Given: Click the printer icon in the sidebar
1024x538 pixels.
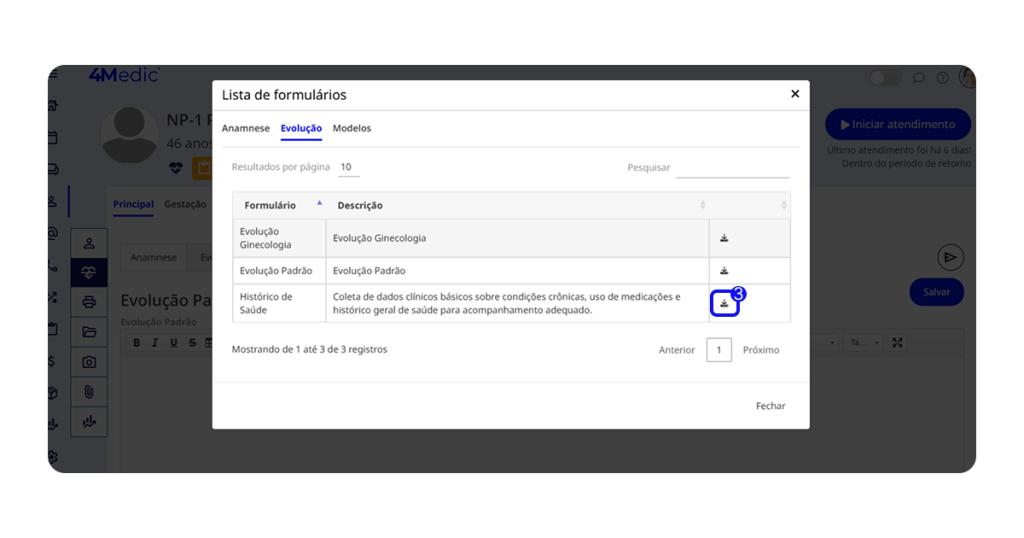Looking at the screenshot, I should (x=89, y=302).
